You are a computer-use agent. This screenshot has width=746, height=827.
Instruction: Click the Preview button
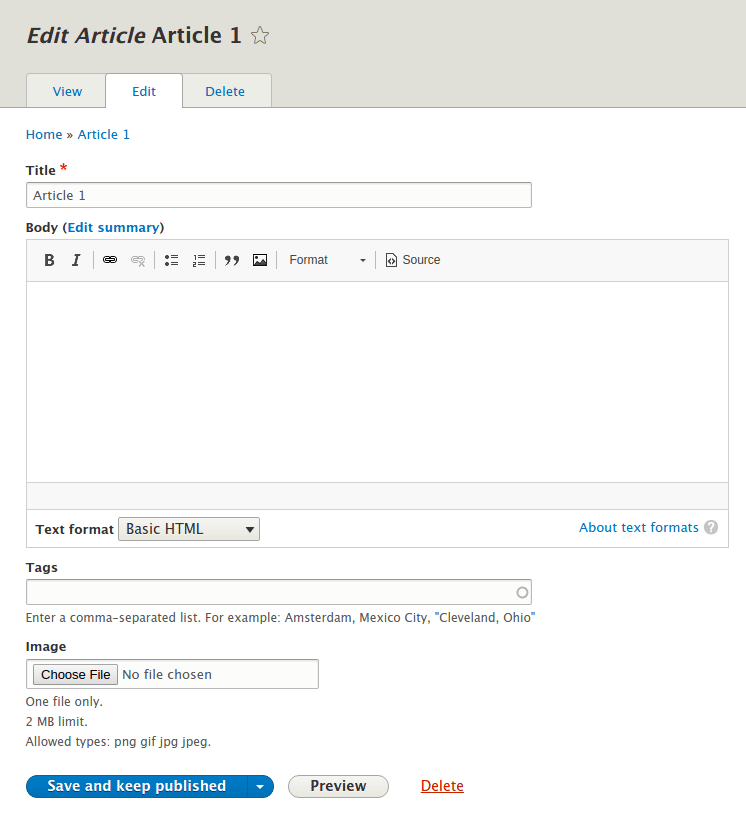338,786
